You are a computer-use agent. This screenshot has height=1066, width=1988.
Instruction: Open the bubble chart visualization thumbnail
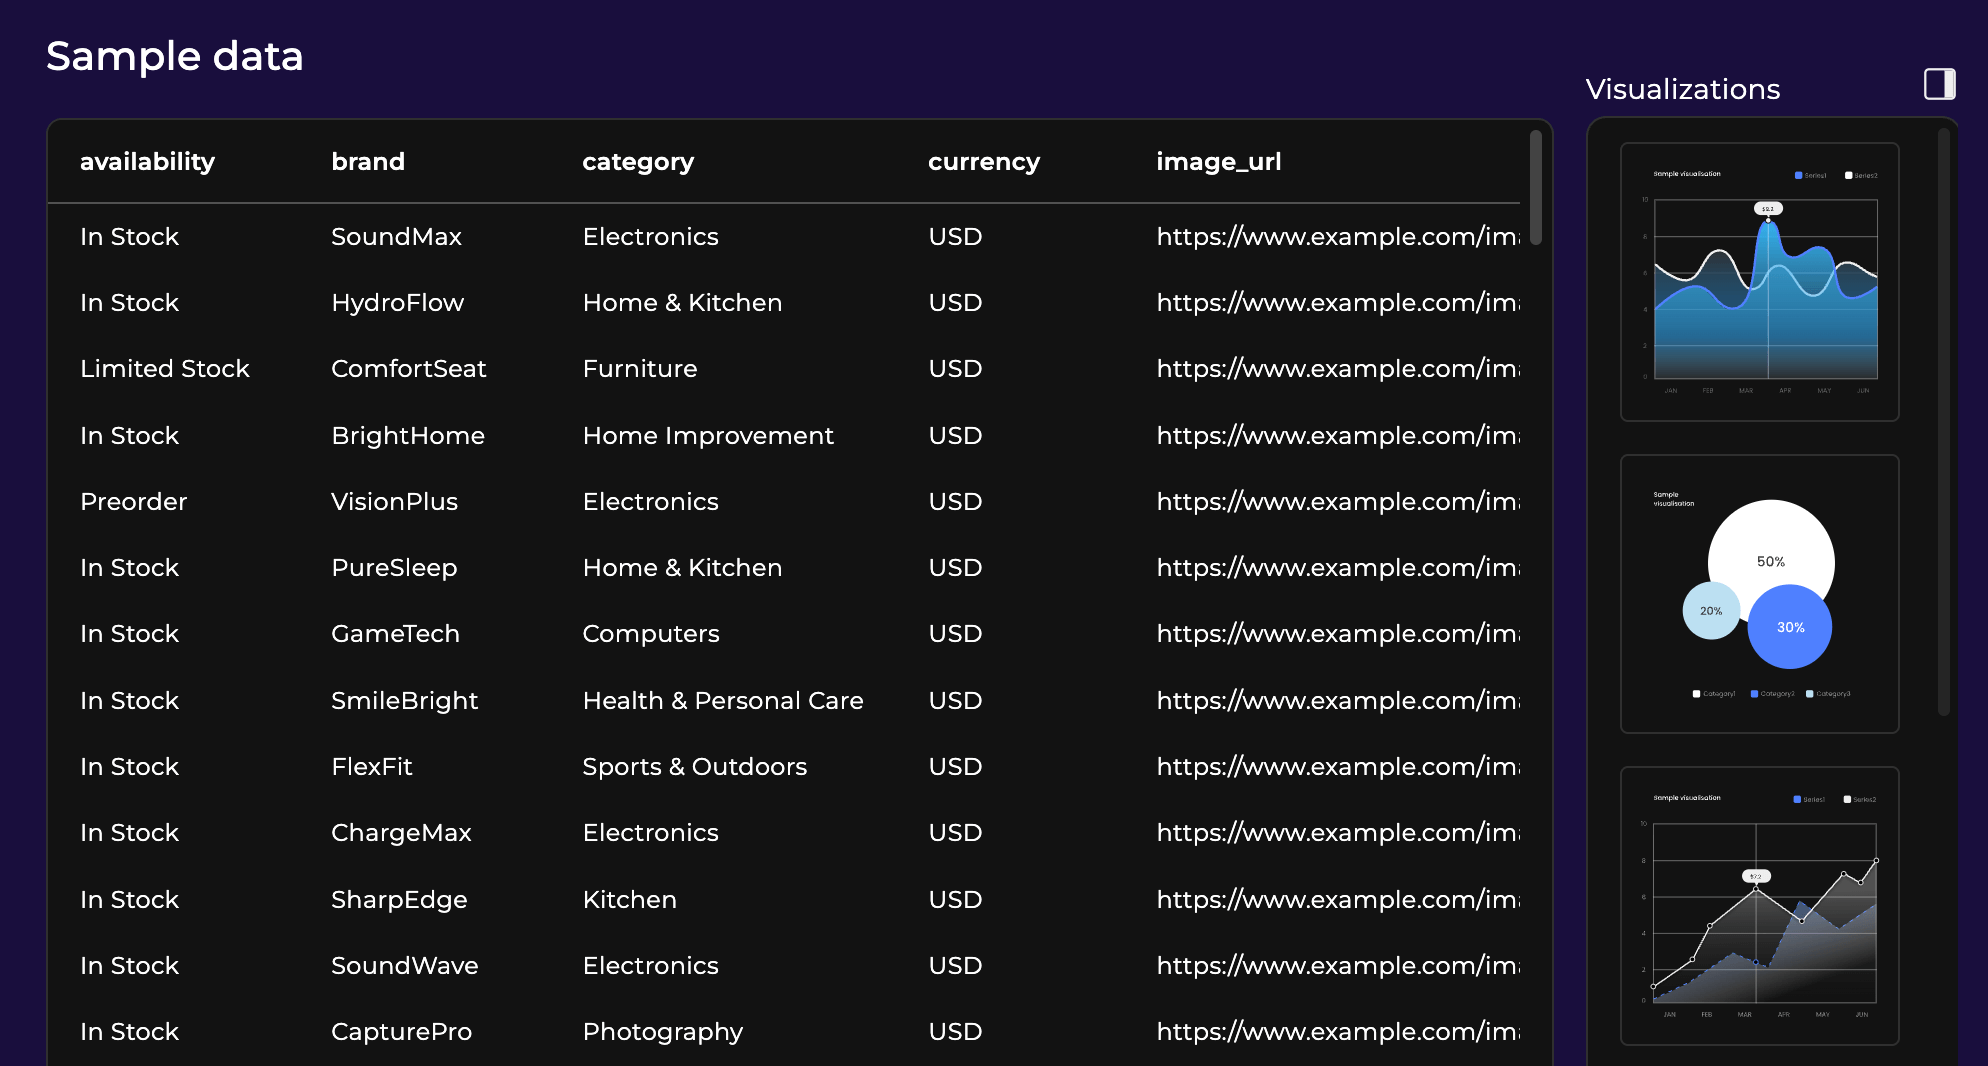[1760, 594]
